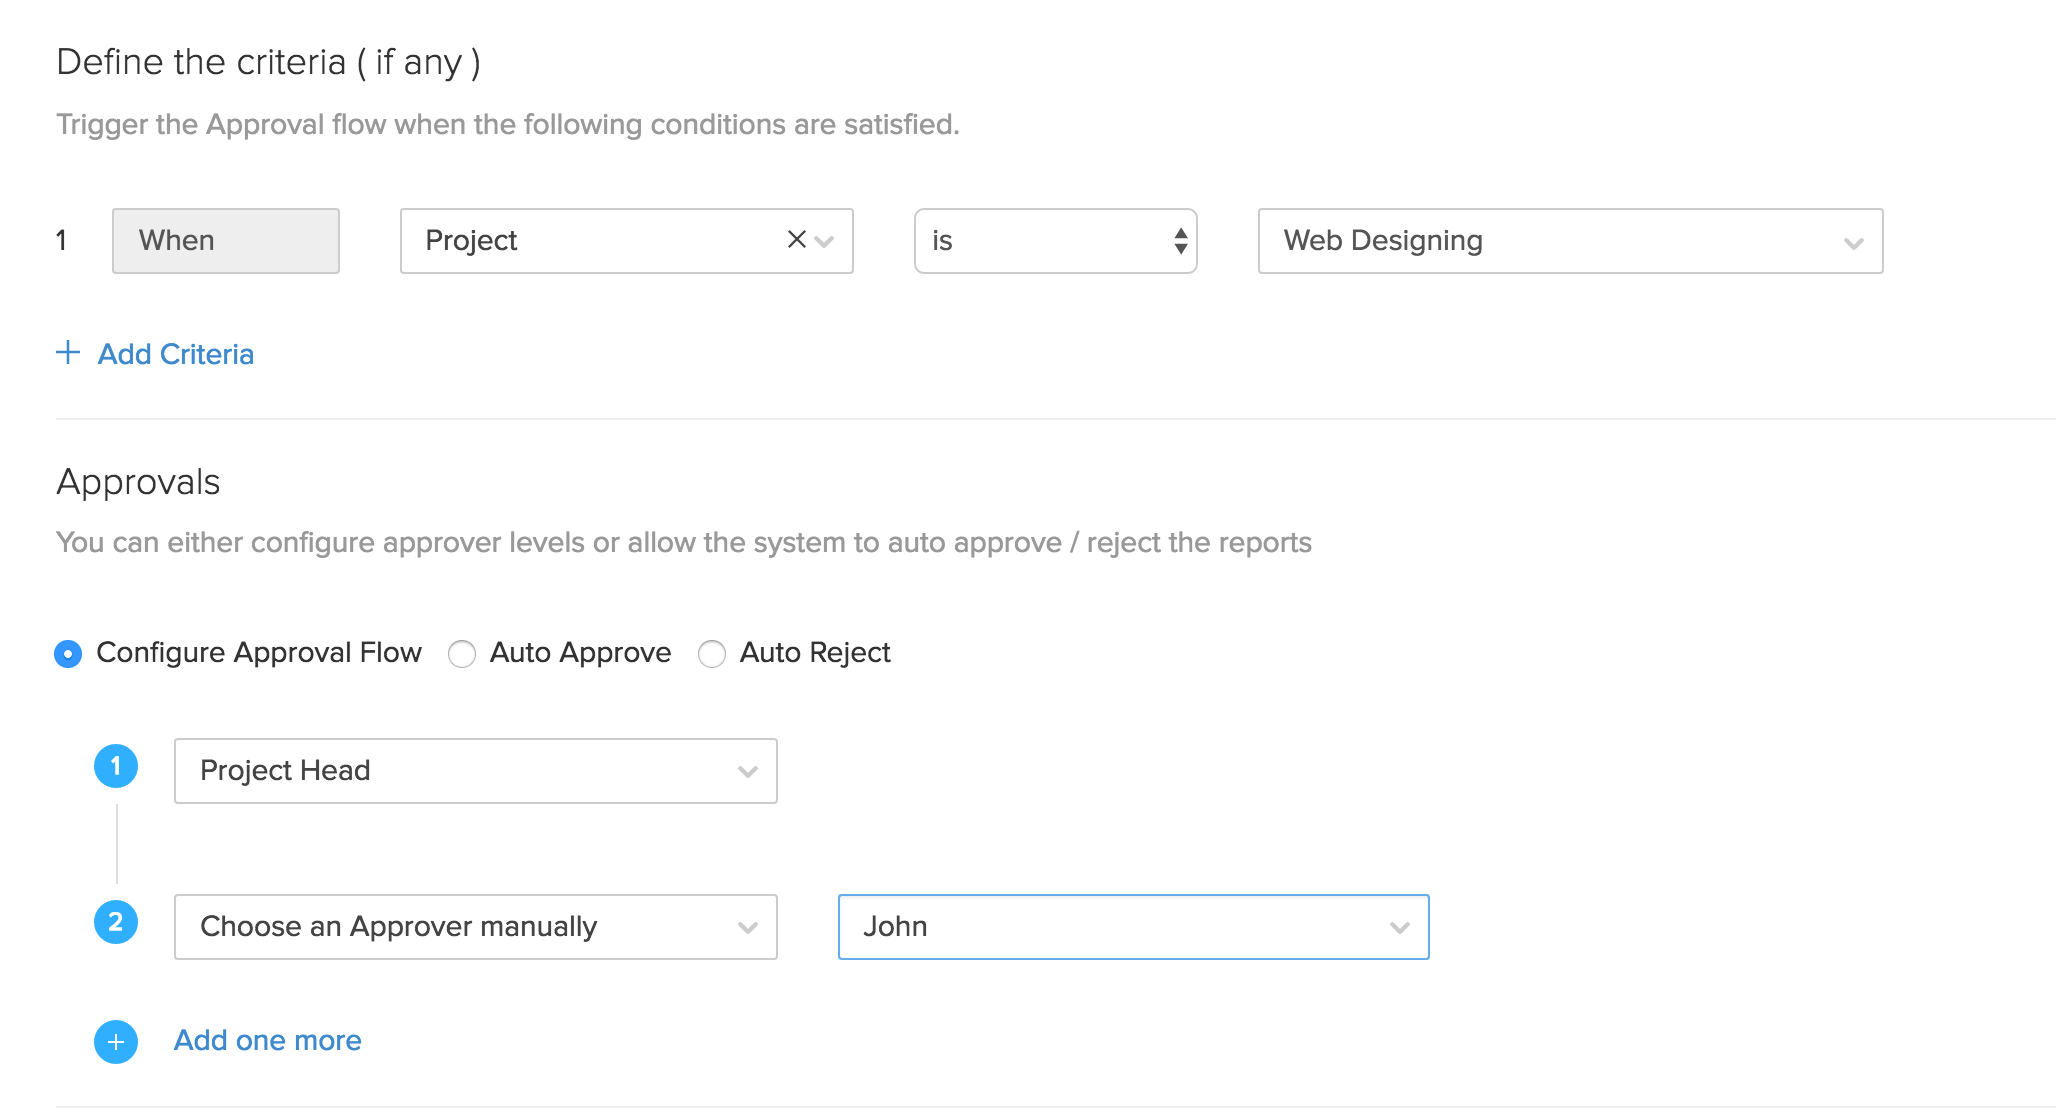Click up-down arrows in the is selector

pos(1181,241)
